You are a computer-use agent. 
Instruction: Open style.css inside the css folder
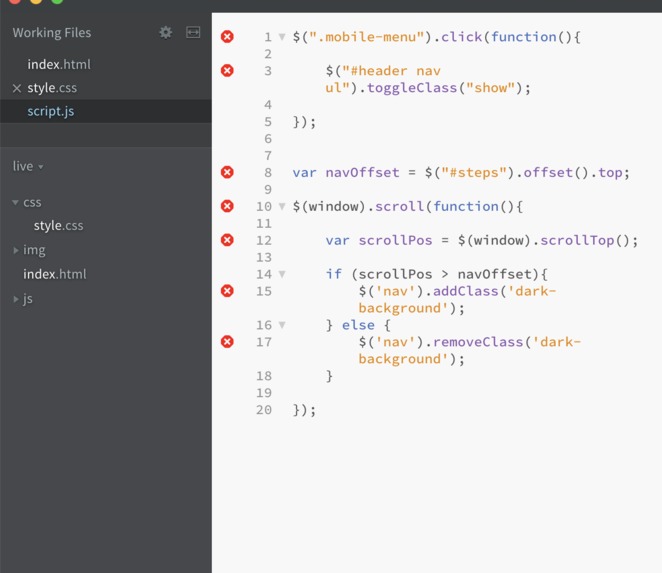58,226
